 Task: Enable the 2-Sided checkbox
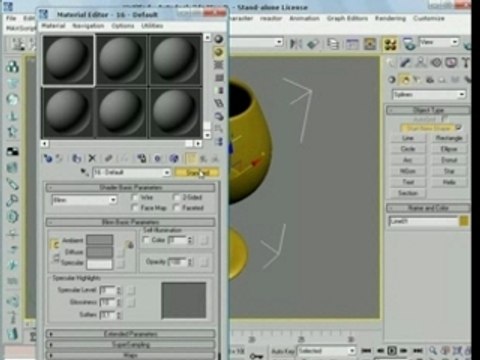[x=176, y=197]
